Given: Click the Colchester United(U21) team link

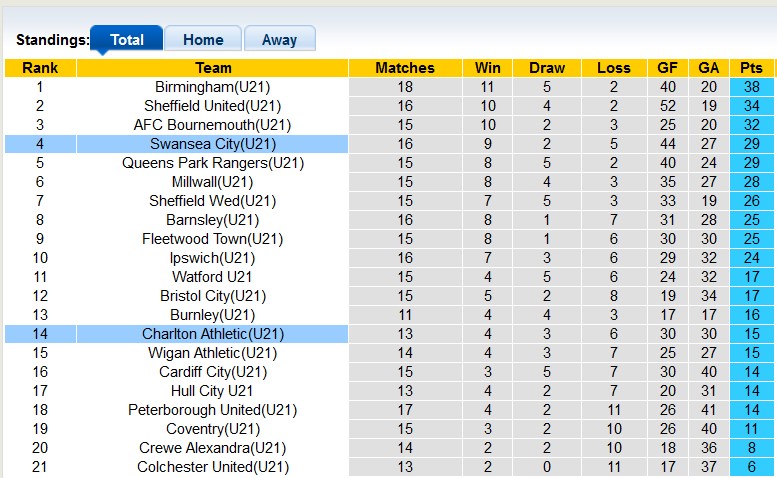Looking at the screenshot, I should (213, 467).
